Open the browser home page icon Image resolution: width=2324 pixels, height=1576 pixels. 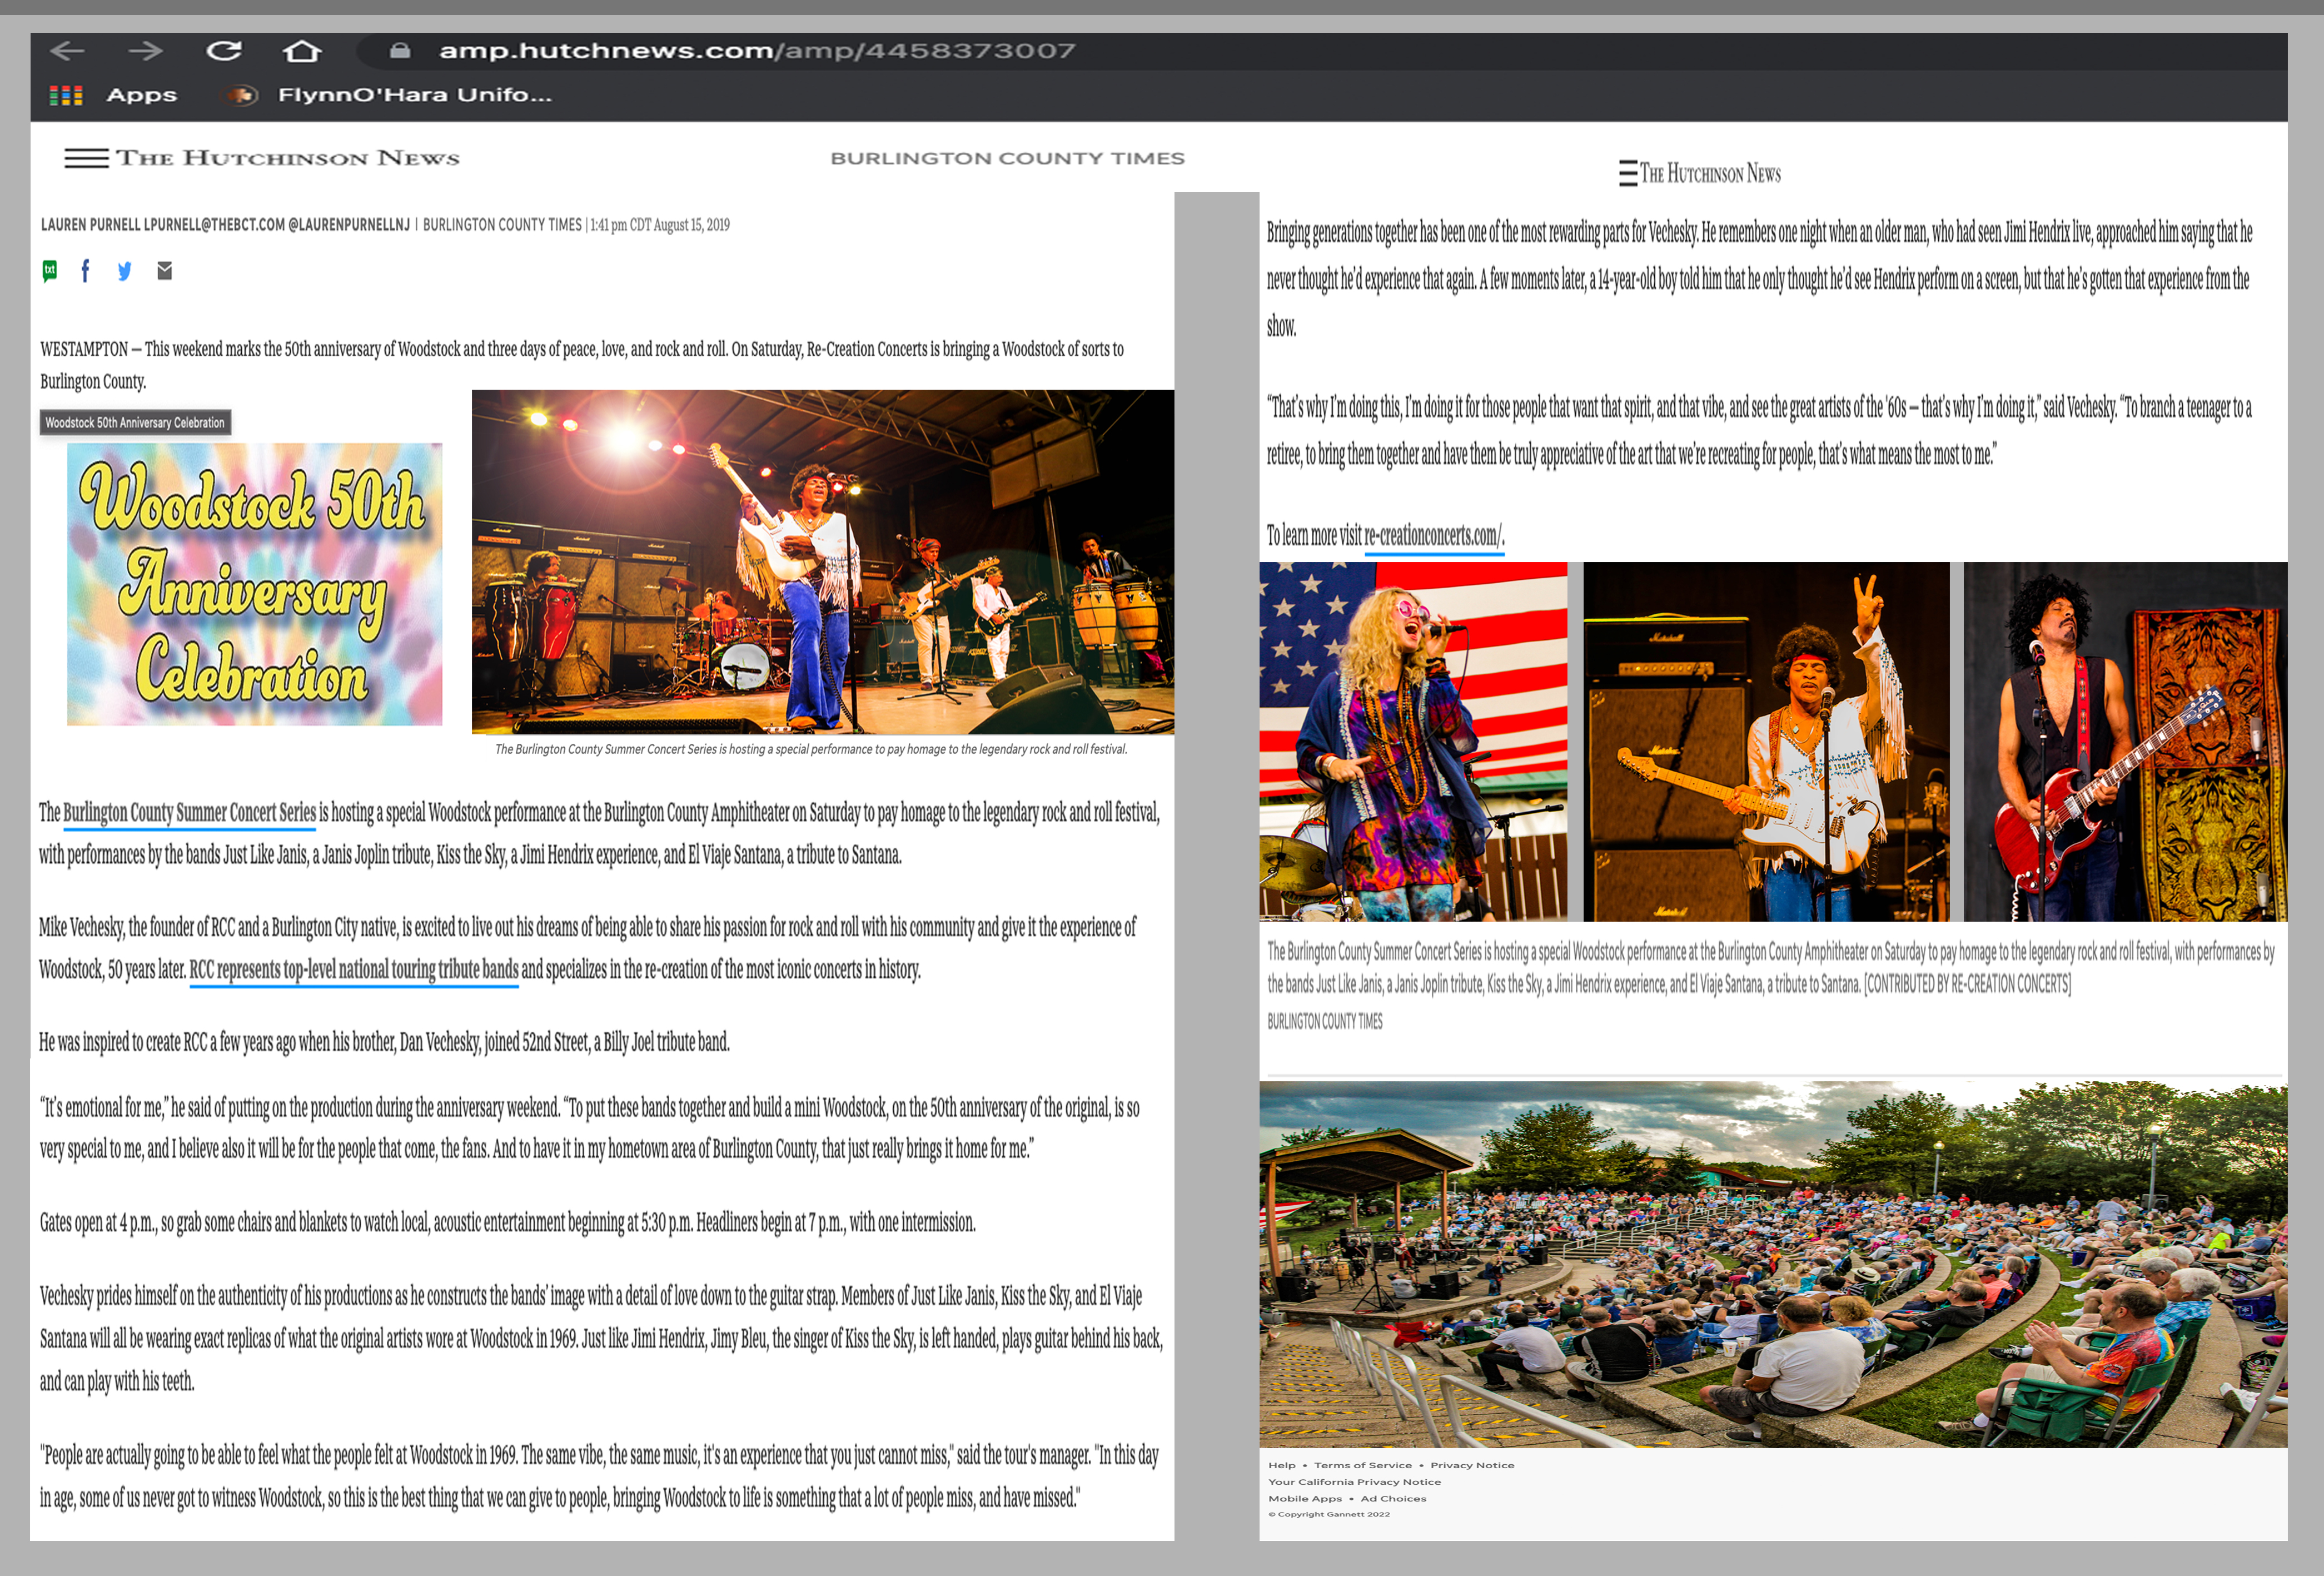coord(301,50)
